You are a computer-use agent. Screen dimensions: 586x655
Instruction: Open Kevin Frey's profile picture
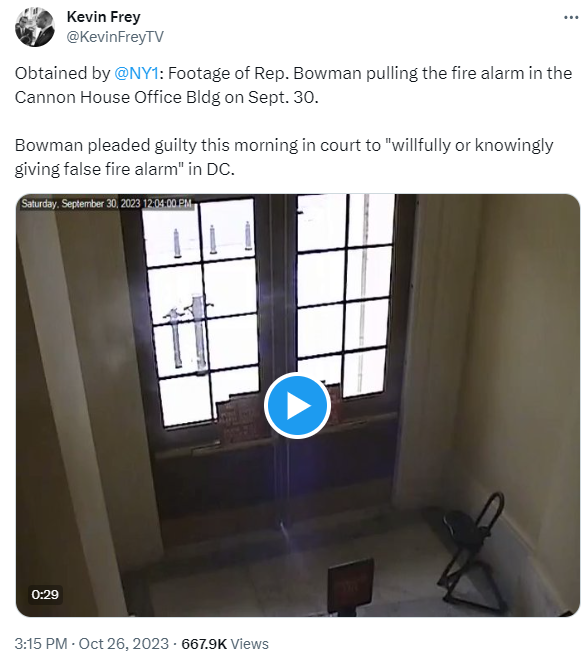(35, 27)
